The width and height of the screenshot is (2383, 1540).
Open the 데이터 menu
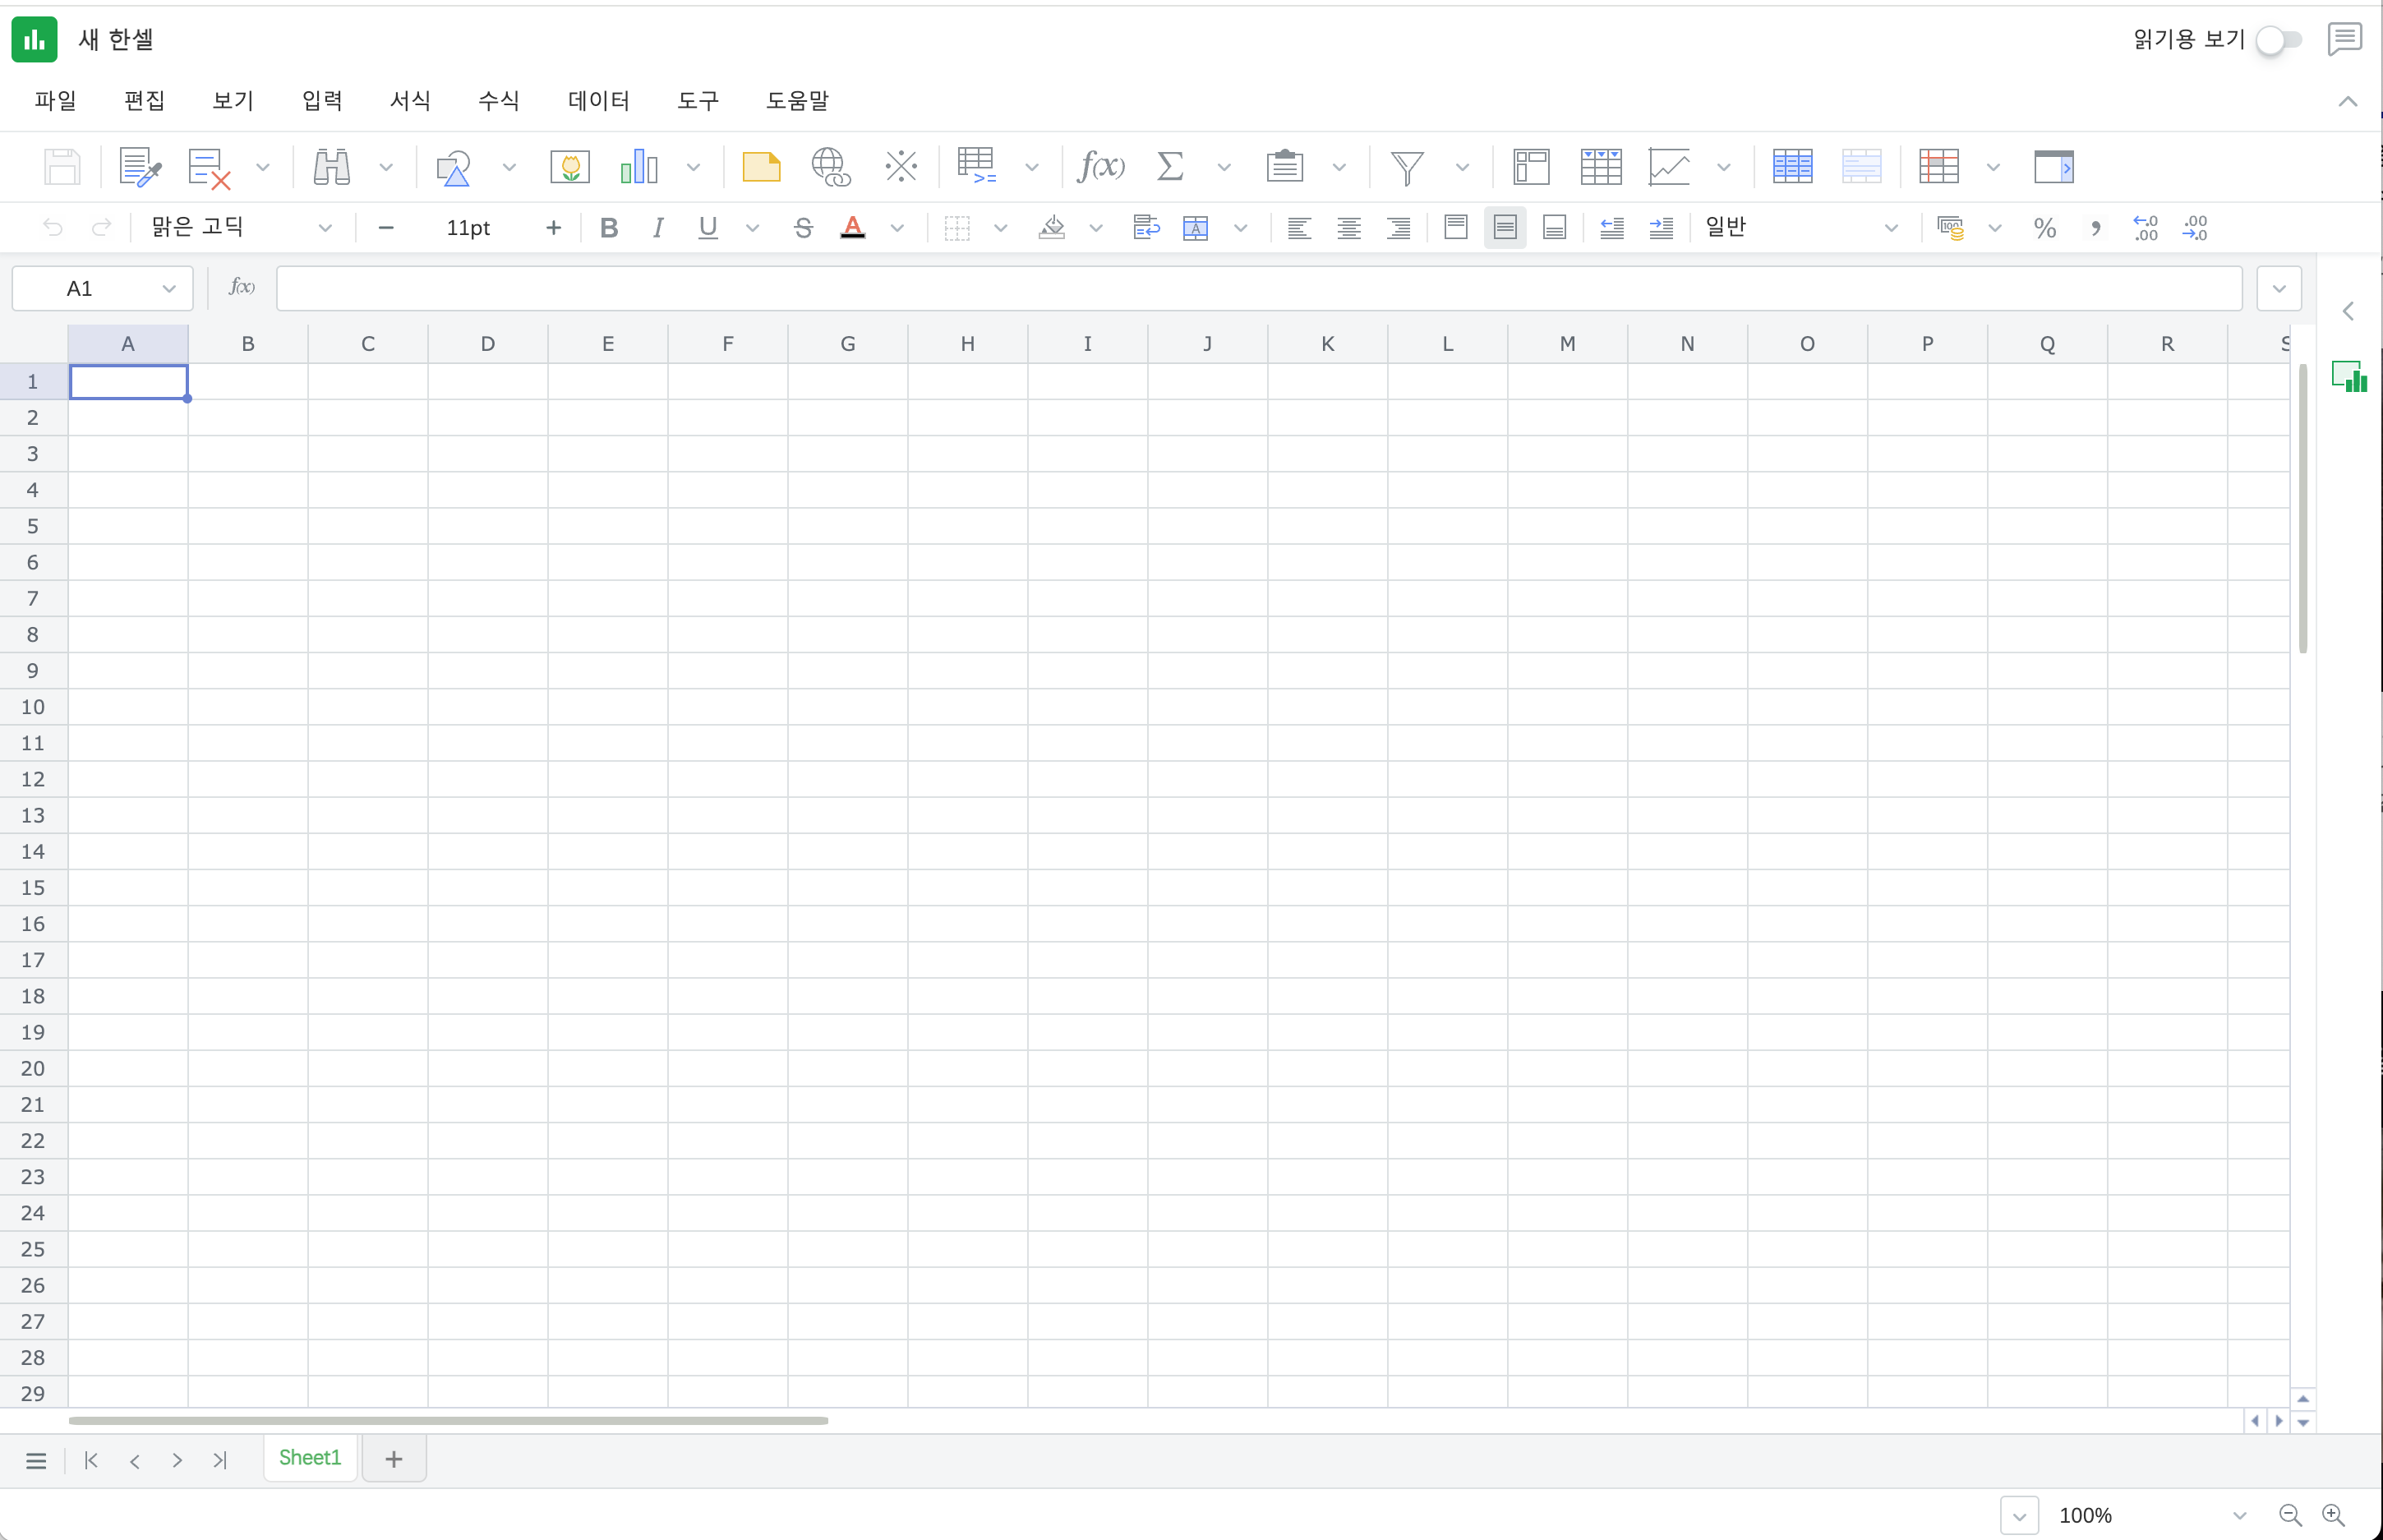[598, 101]
